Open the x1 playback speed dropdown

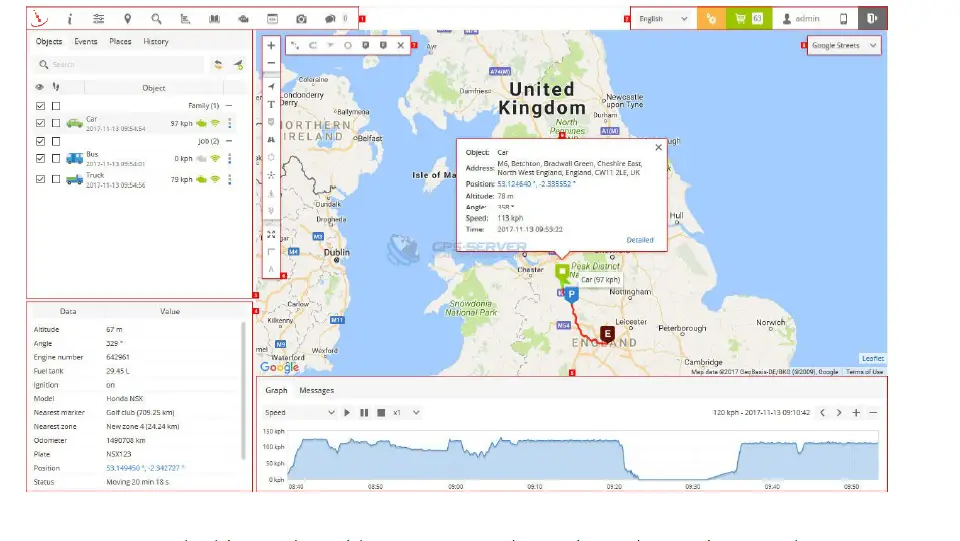(x=406, y=412)
